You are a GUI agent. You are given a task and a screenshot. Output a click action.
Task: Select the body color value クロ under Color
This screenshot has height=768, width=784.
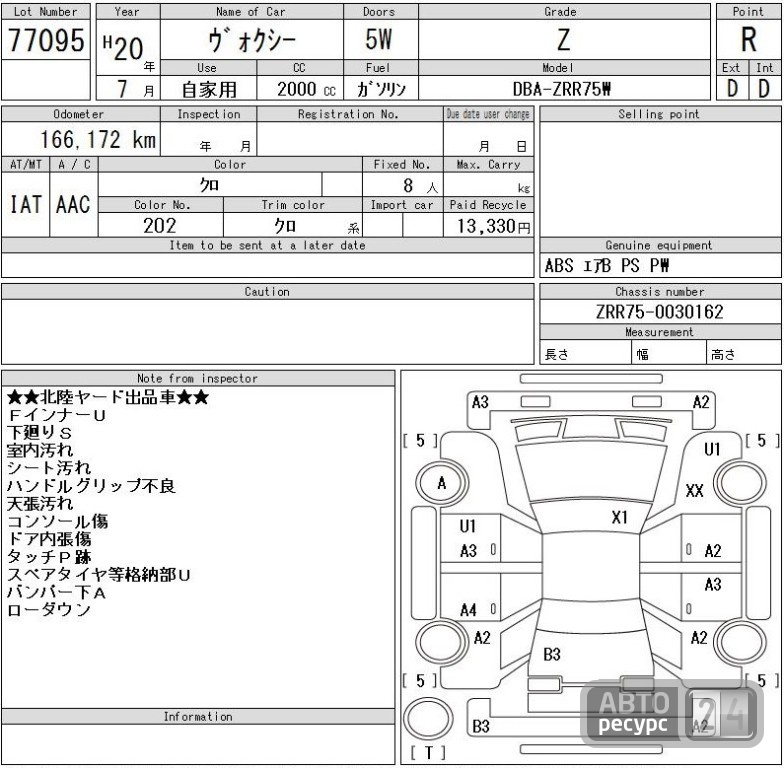pyautogui.click(x=210, y=185)
